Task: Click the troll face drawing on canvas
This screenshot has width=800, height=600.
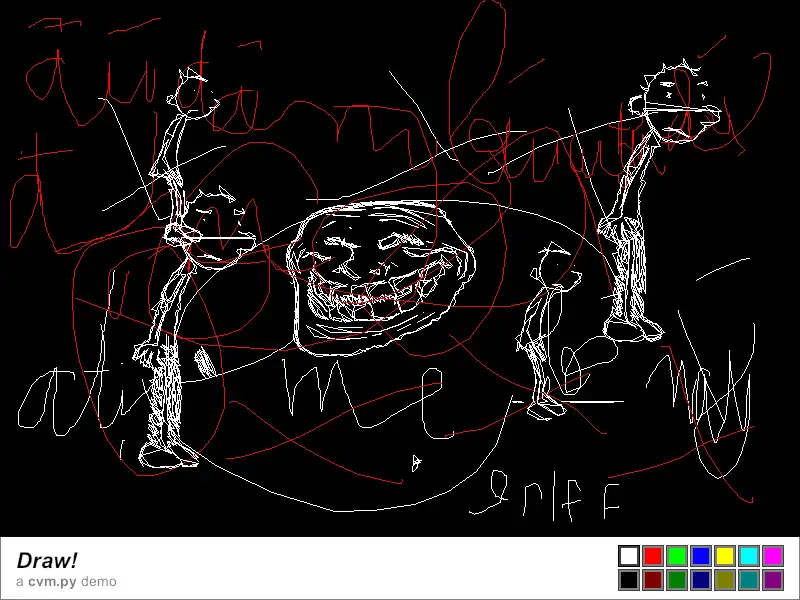Action: coord(380,278)
